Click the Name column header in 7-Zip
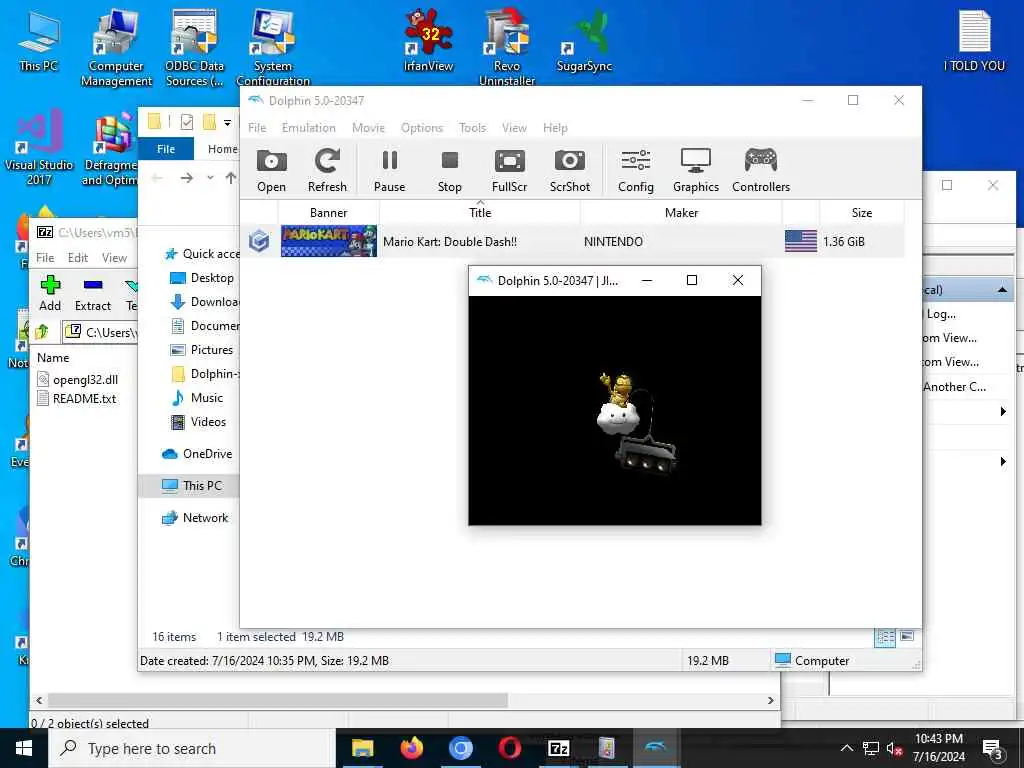 point(53,358)
